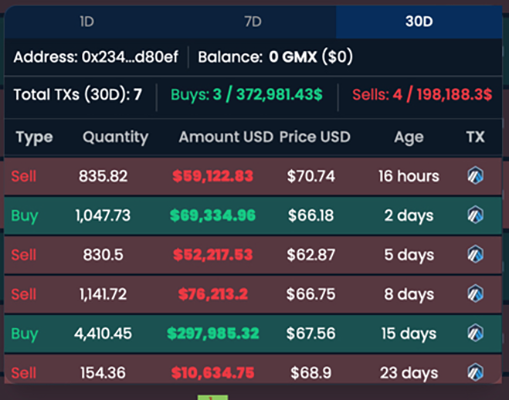Click the Quantity column header
Image resolution: width=509 pixels, height=400 pixels.
(x=115, y=137)
